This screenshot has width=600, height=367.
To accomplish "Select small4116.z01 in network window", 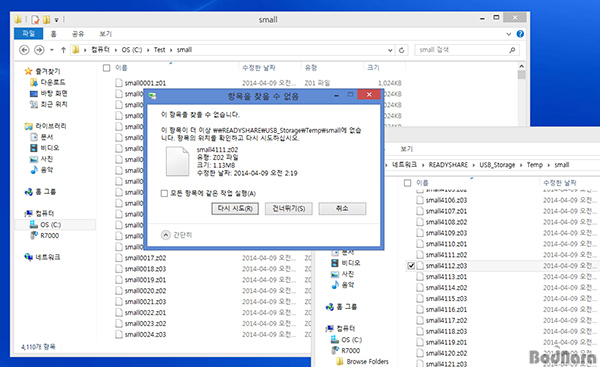I will (x=446, y=310).
